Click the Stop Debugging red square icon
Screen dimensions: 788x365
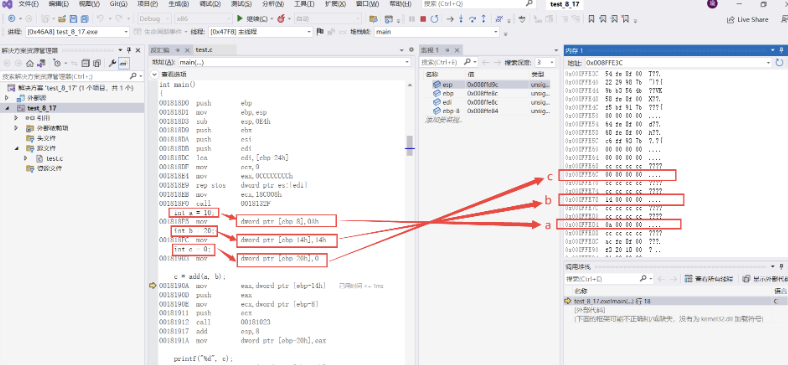(x=423, y=19)
